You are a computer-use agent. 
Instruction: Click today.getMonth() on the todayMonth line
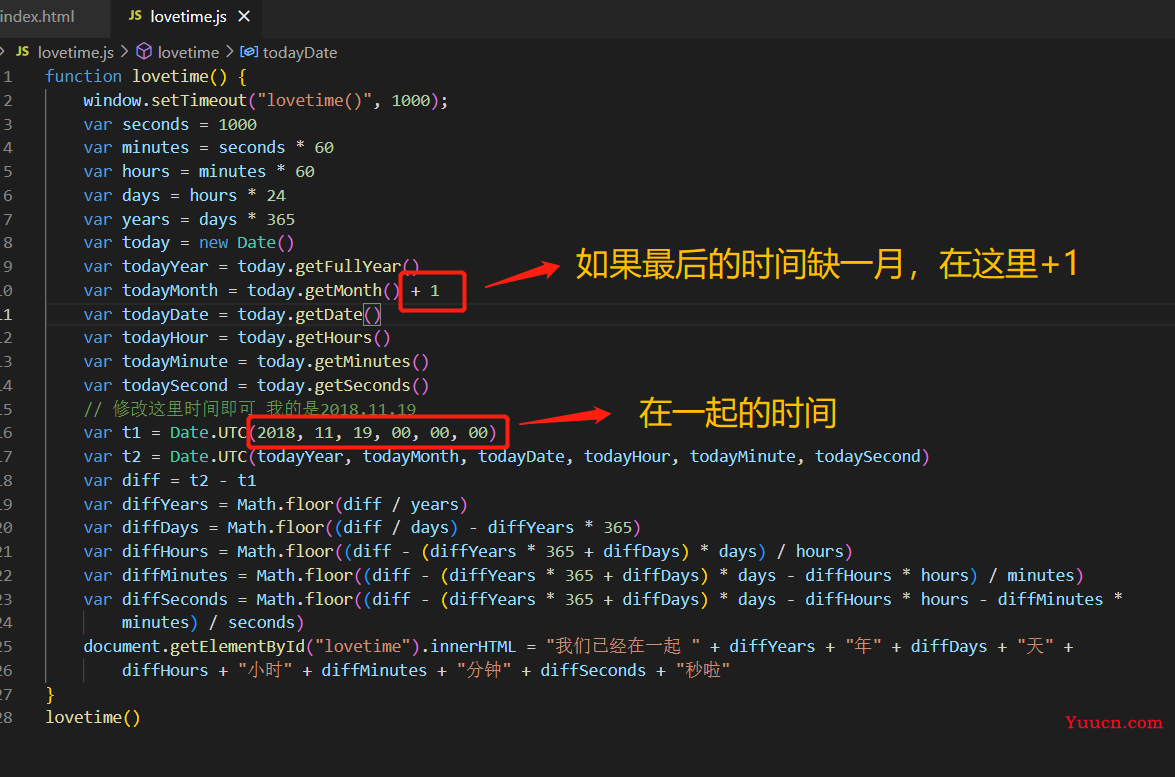point(324,291)
